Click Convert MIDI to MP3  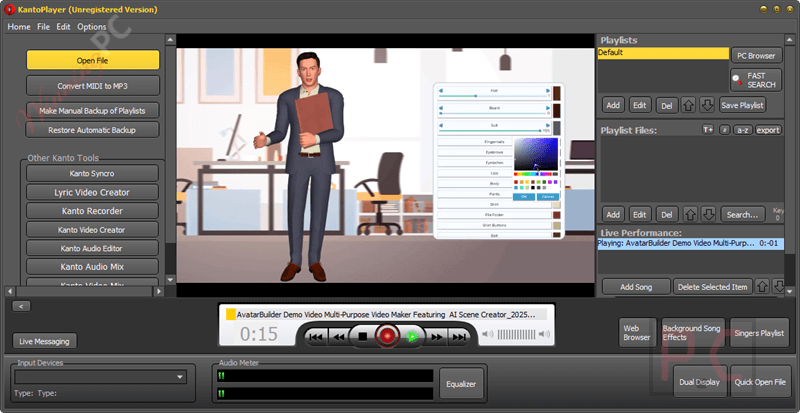click(x=92, y=86)
